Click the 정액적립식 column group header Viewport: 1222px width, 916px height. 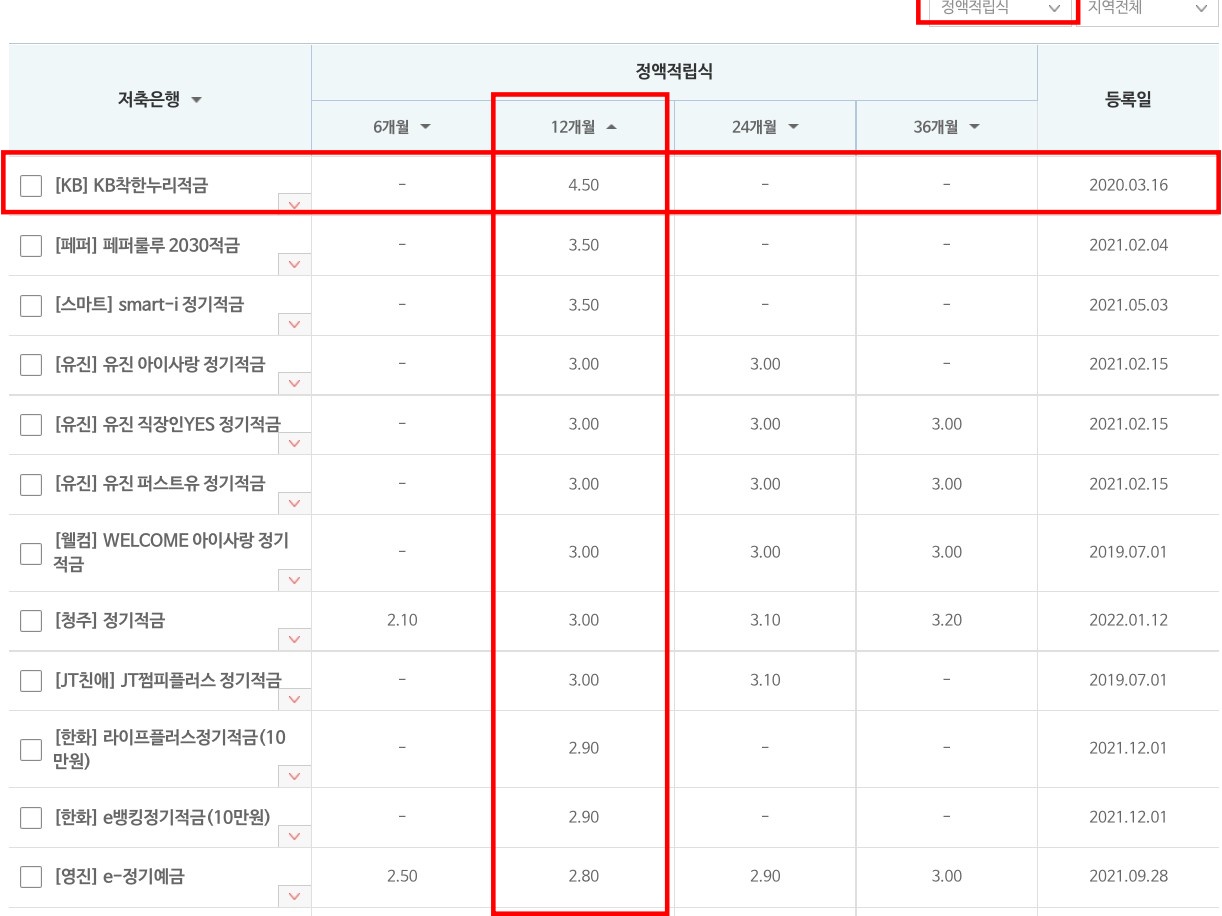pyautogui.click(x=675, y=70)
